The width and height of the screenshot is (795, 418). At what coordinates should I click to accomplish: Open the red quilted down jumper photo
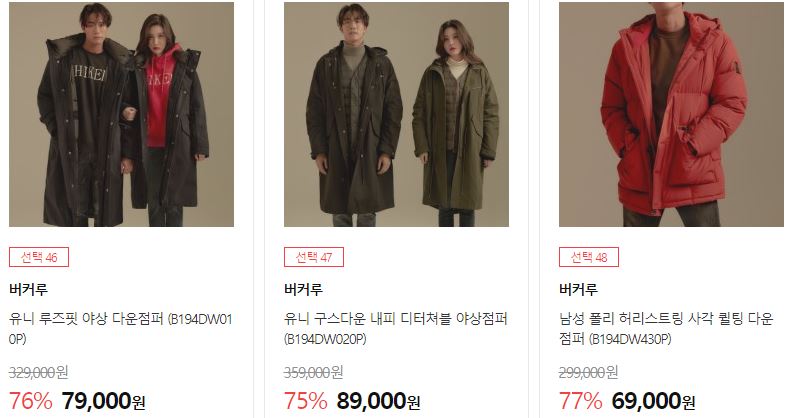[x=671, y=114]
